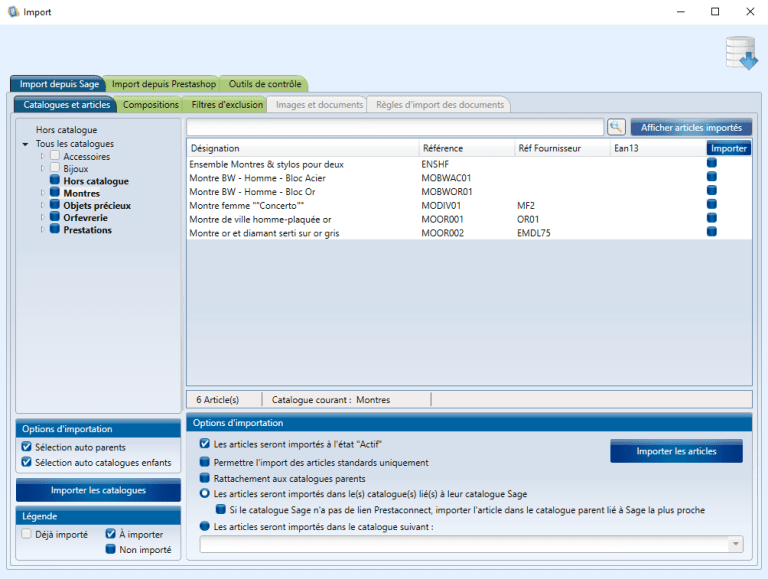
Task: Open Images et documents sub-tab
Action: coord(319,104)
